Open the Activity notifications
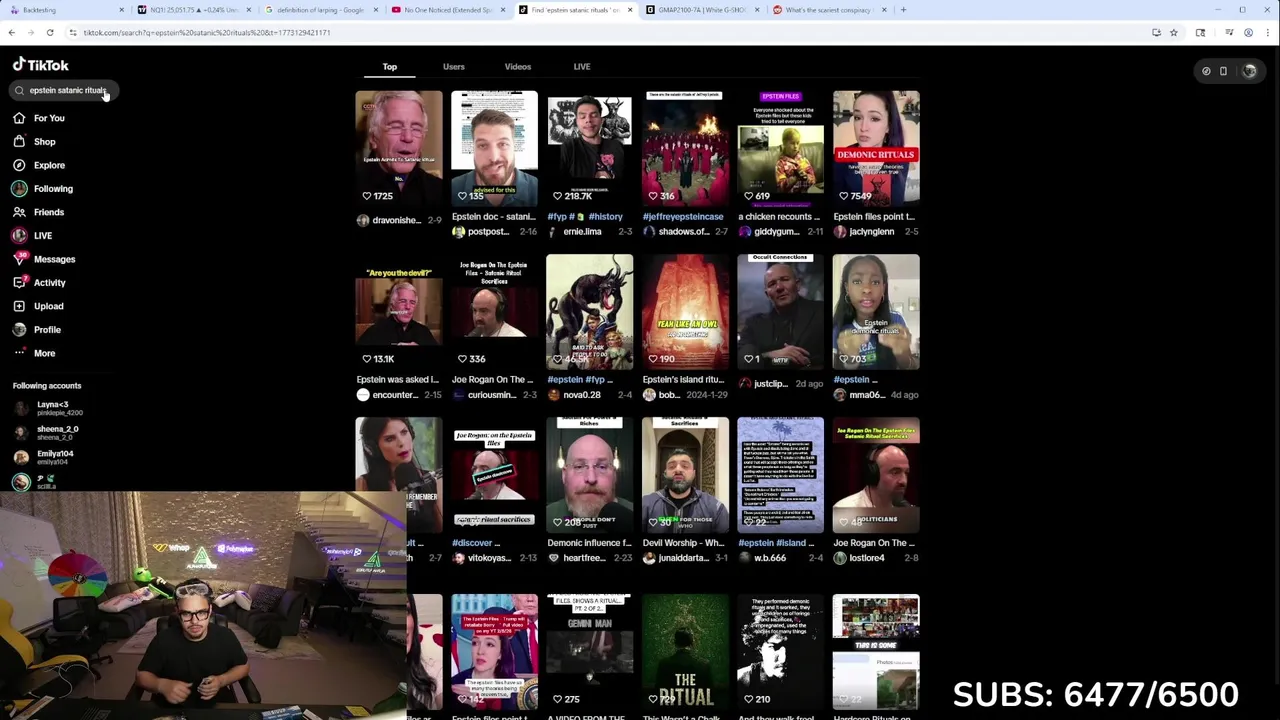 (40, 283)
